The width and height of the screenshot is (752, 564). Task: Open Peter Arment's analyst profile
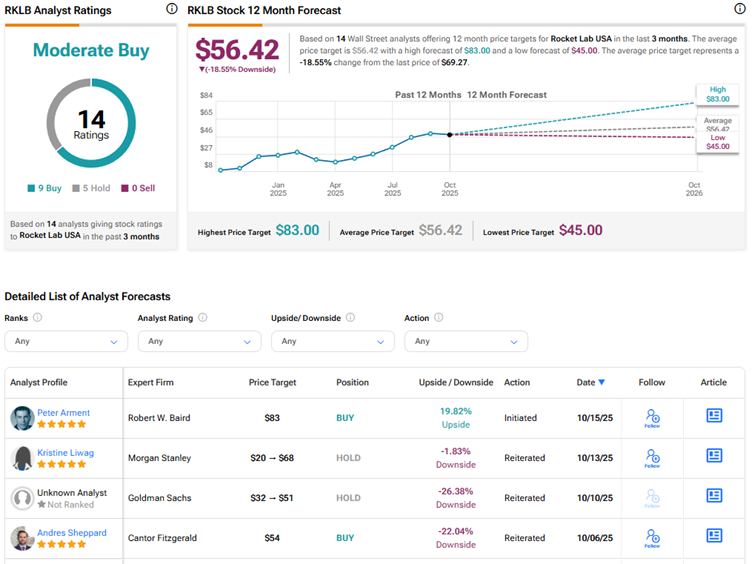tap(63, 412)
